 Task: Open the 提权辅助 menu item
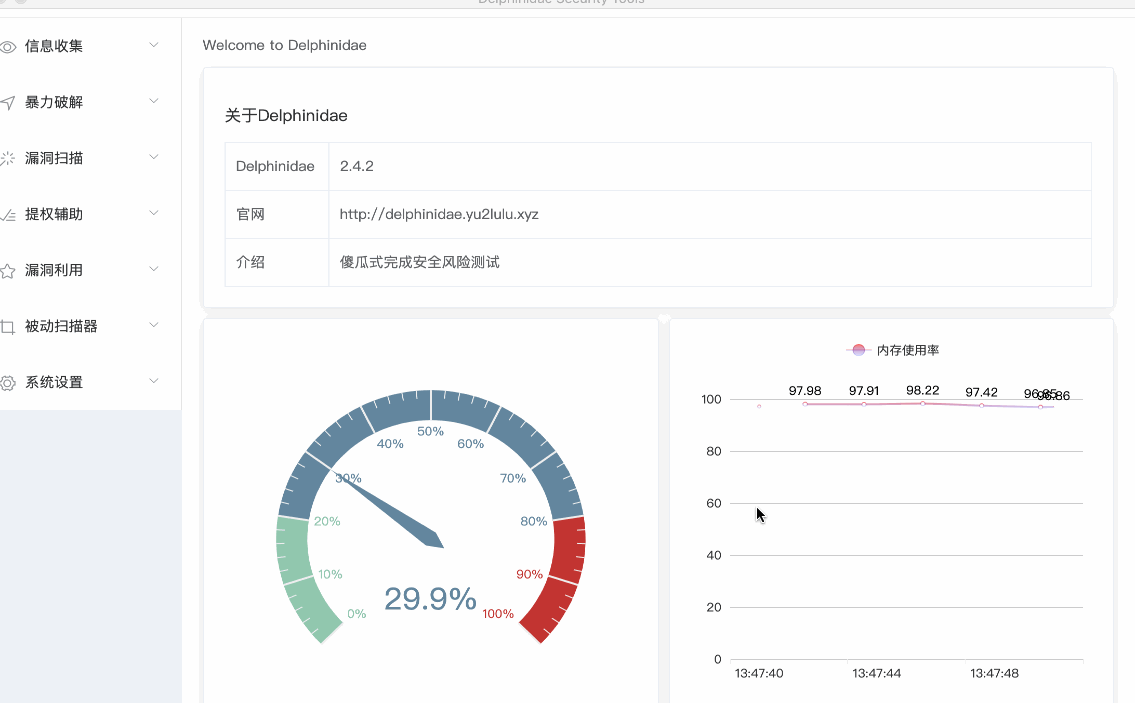(x=54, y=214)
